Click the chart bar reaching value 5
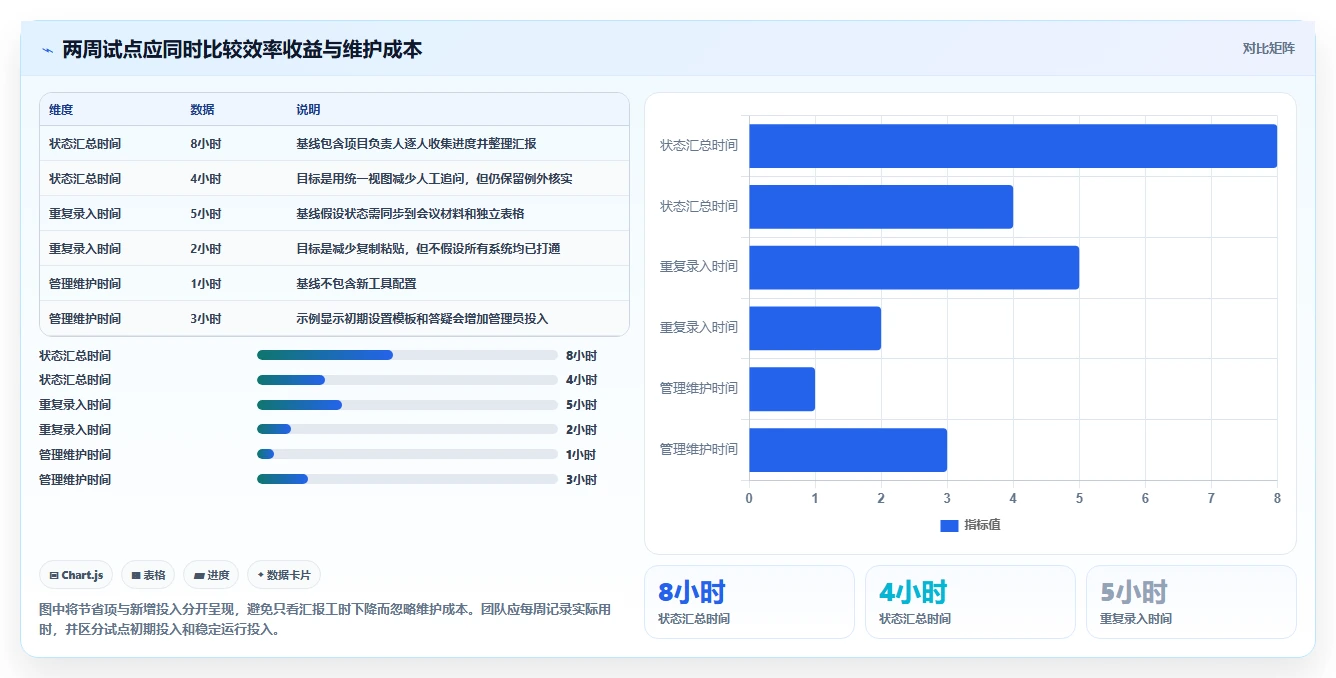The width and height of the screenshot is (1336, 678). (x=914, y=267)
